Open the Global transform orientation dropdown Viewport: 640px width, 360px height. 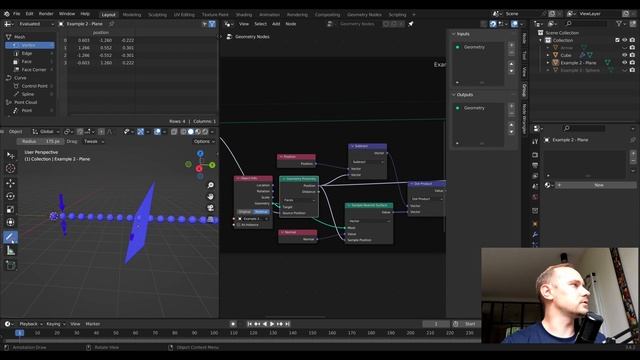pos(46,132)
